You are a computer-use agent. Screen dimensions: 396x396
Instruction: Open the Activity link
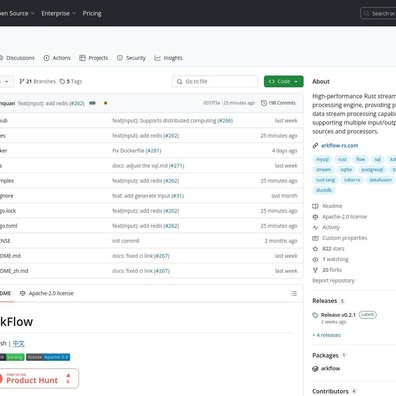tap(326, 227)
